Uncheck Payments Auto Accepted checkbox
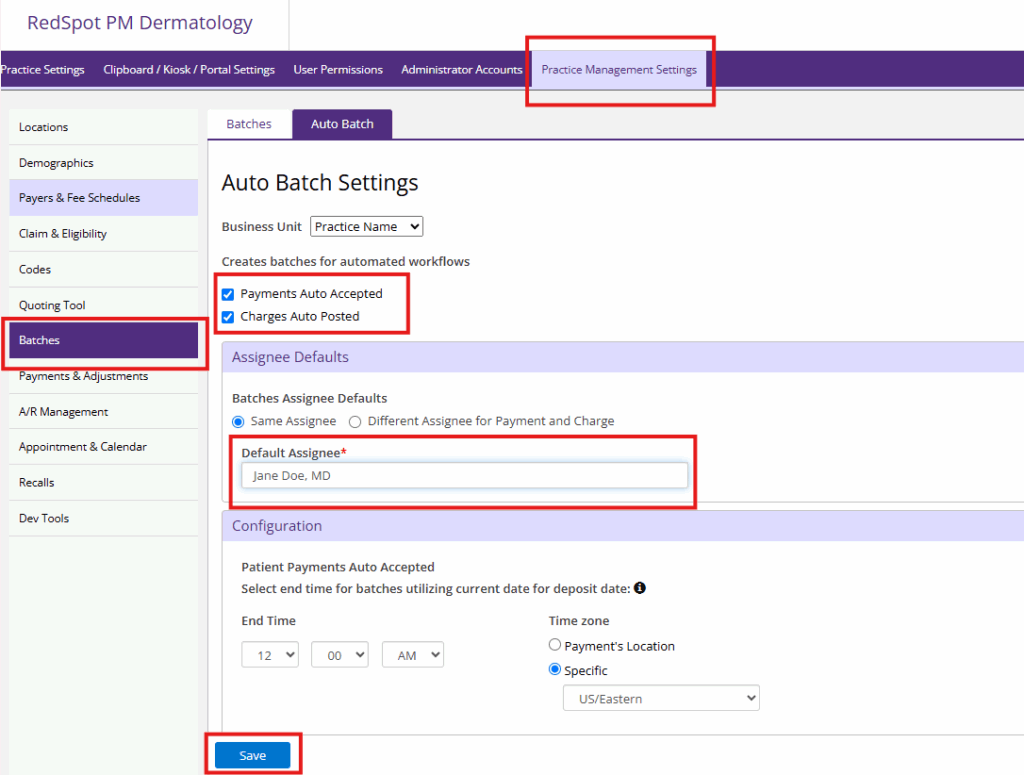 coord(228,294)
